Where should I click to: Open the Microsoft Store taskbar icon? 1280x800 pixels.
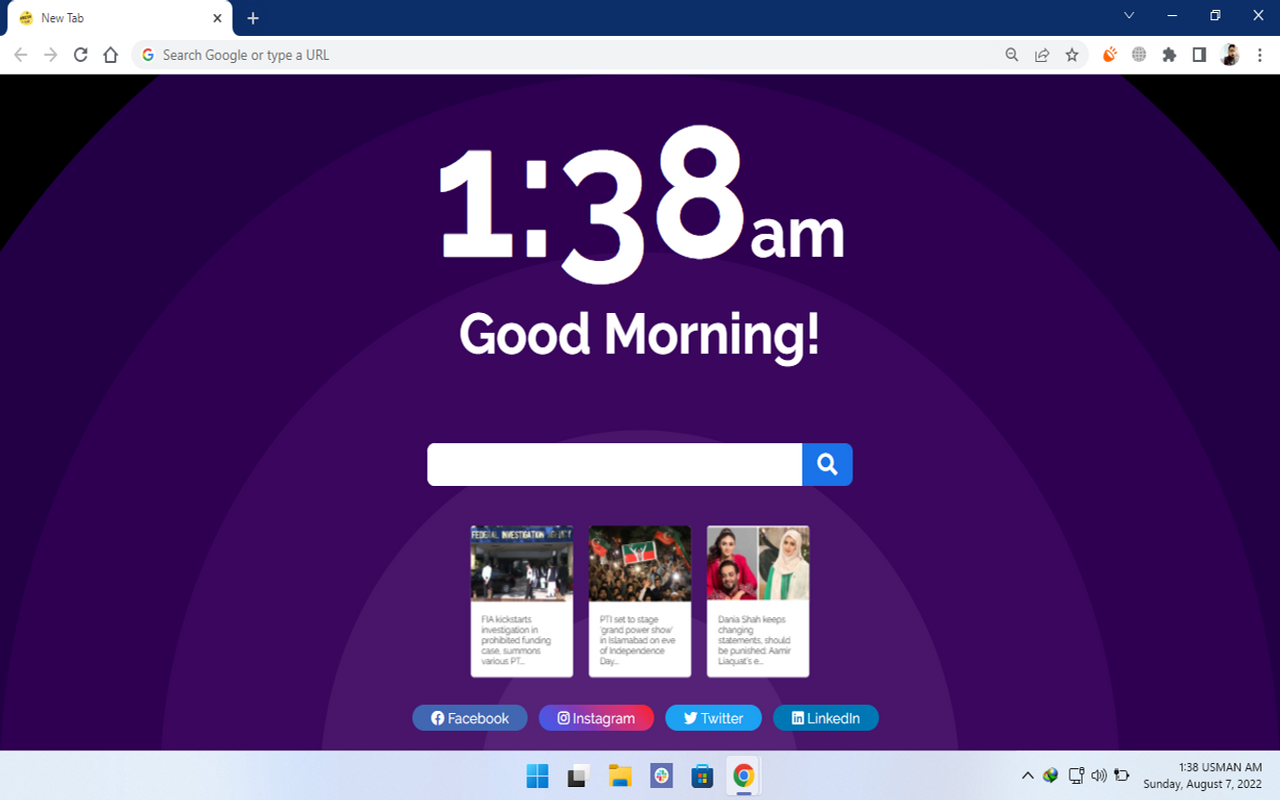pyautogui.click(x=702, y=776)
